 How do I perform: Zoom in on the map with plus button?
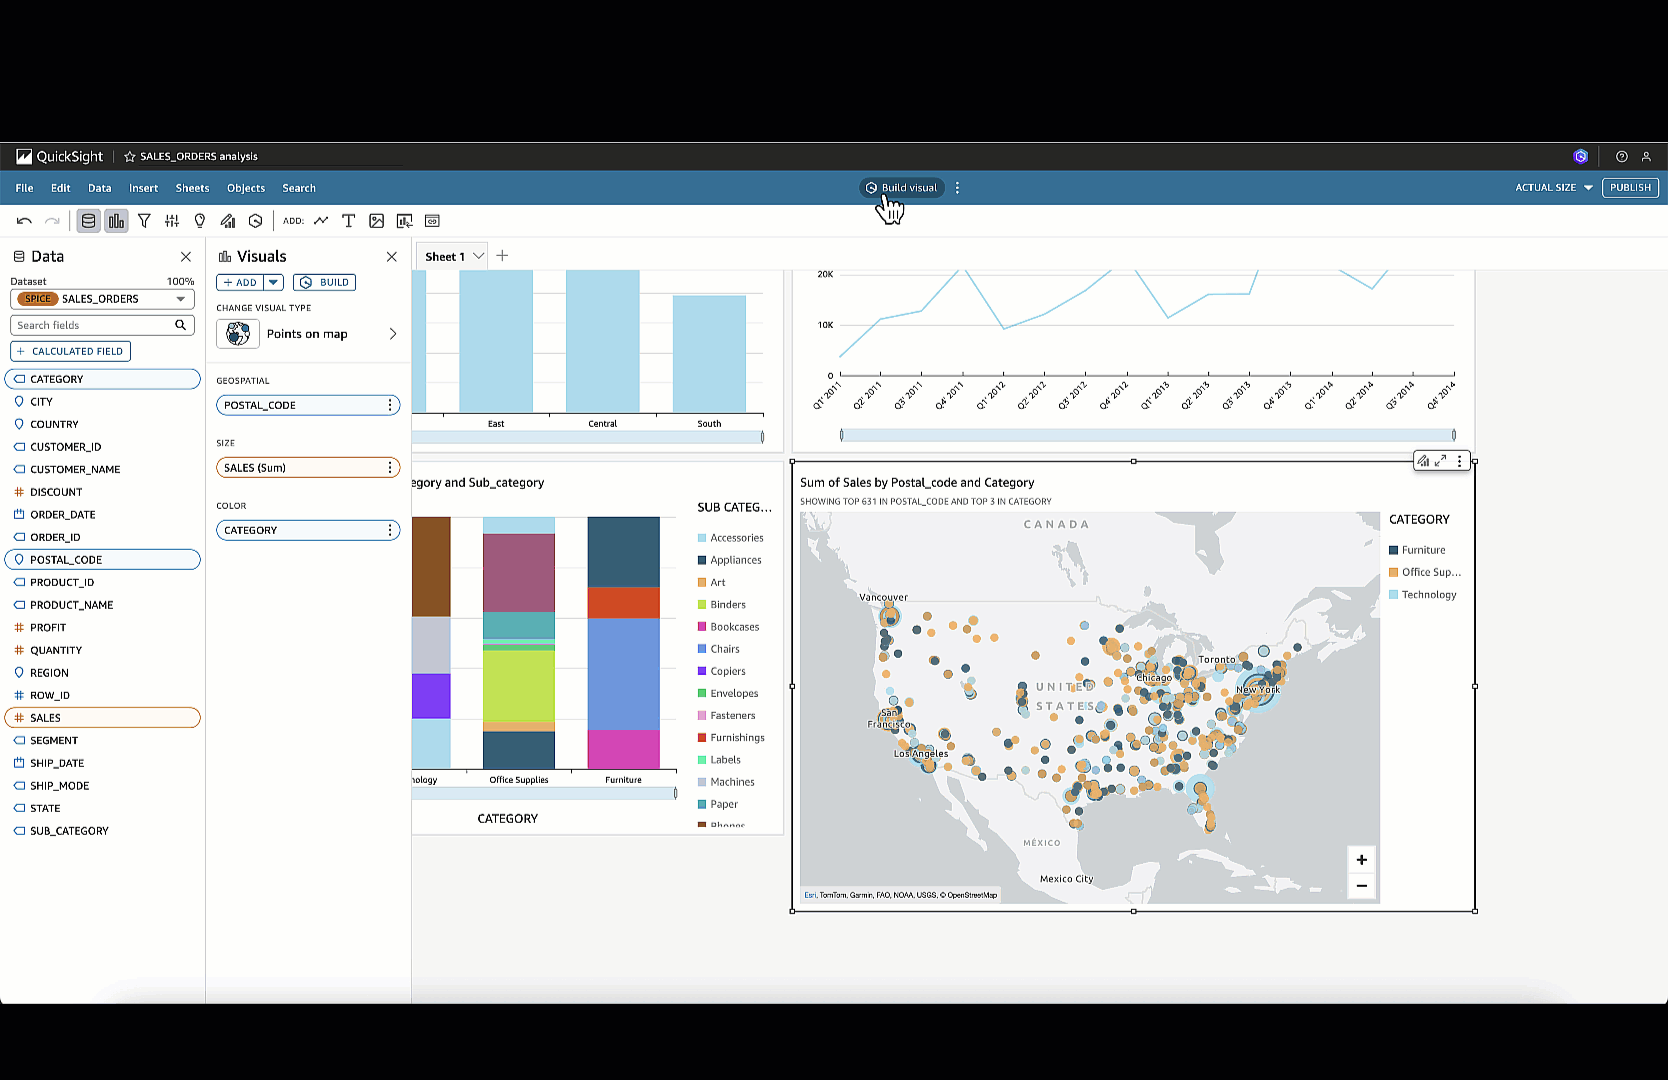[x=1361, y=860]
